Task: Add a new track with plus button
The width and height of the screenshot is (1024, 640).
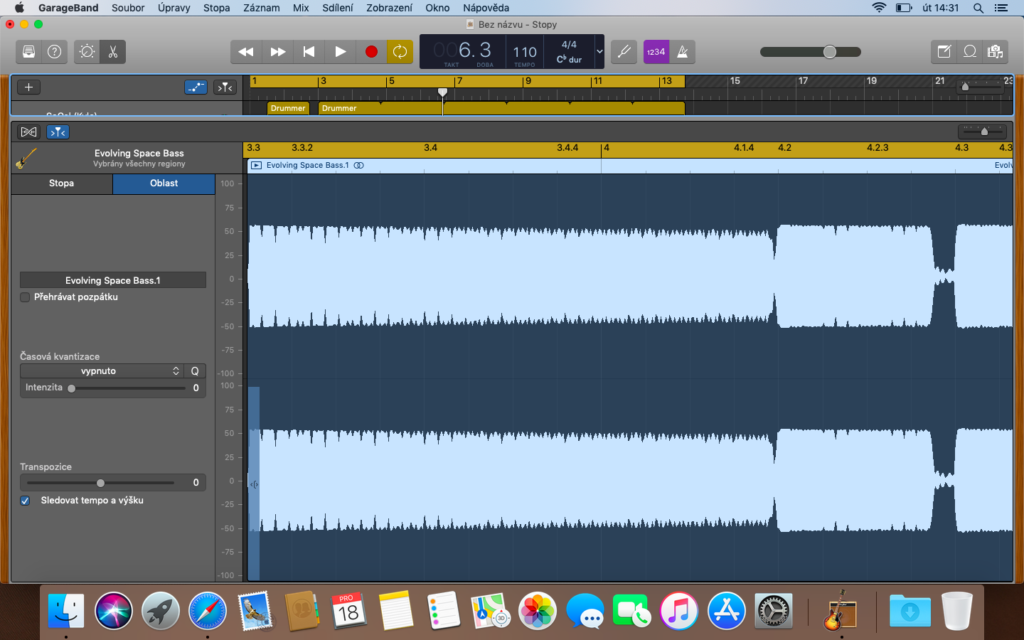Action: pos(29,87)
